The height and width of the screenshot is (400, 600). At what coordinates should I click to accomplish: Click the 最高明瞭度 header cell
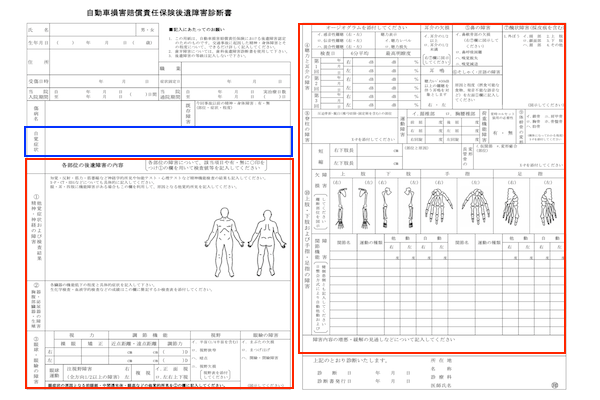[x=398, y=54]
